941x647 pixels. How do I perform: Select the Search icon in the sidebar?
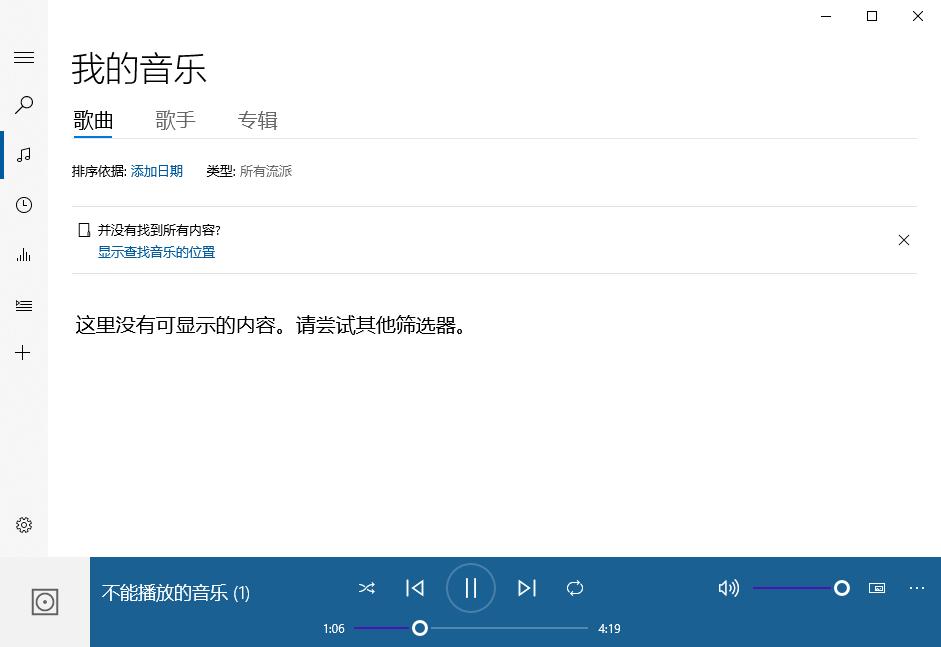(23, 105)
